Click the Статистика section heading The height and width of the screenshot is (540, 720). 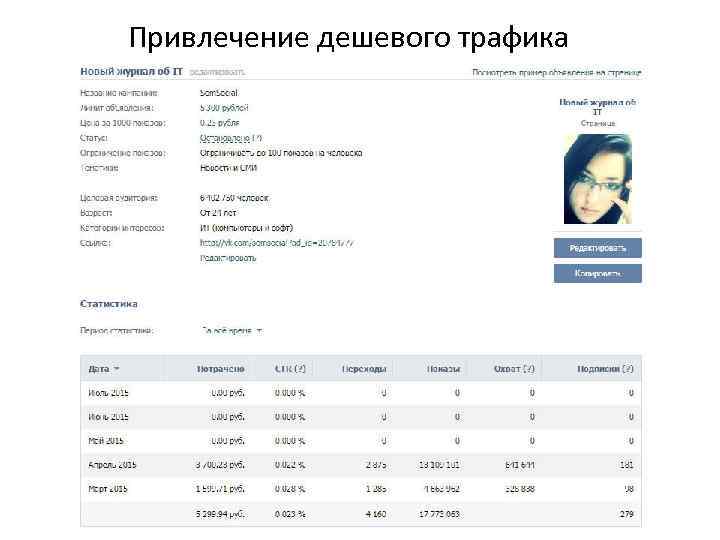pyautogui.click(x=108, y=304)
